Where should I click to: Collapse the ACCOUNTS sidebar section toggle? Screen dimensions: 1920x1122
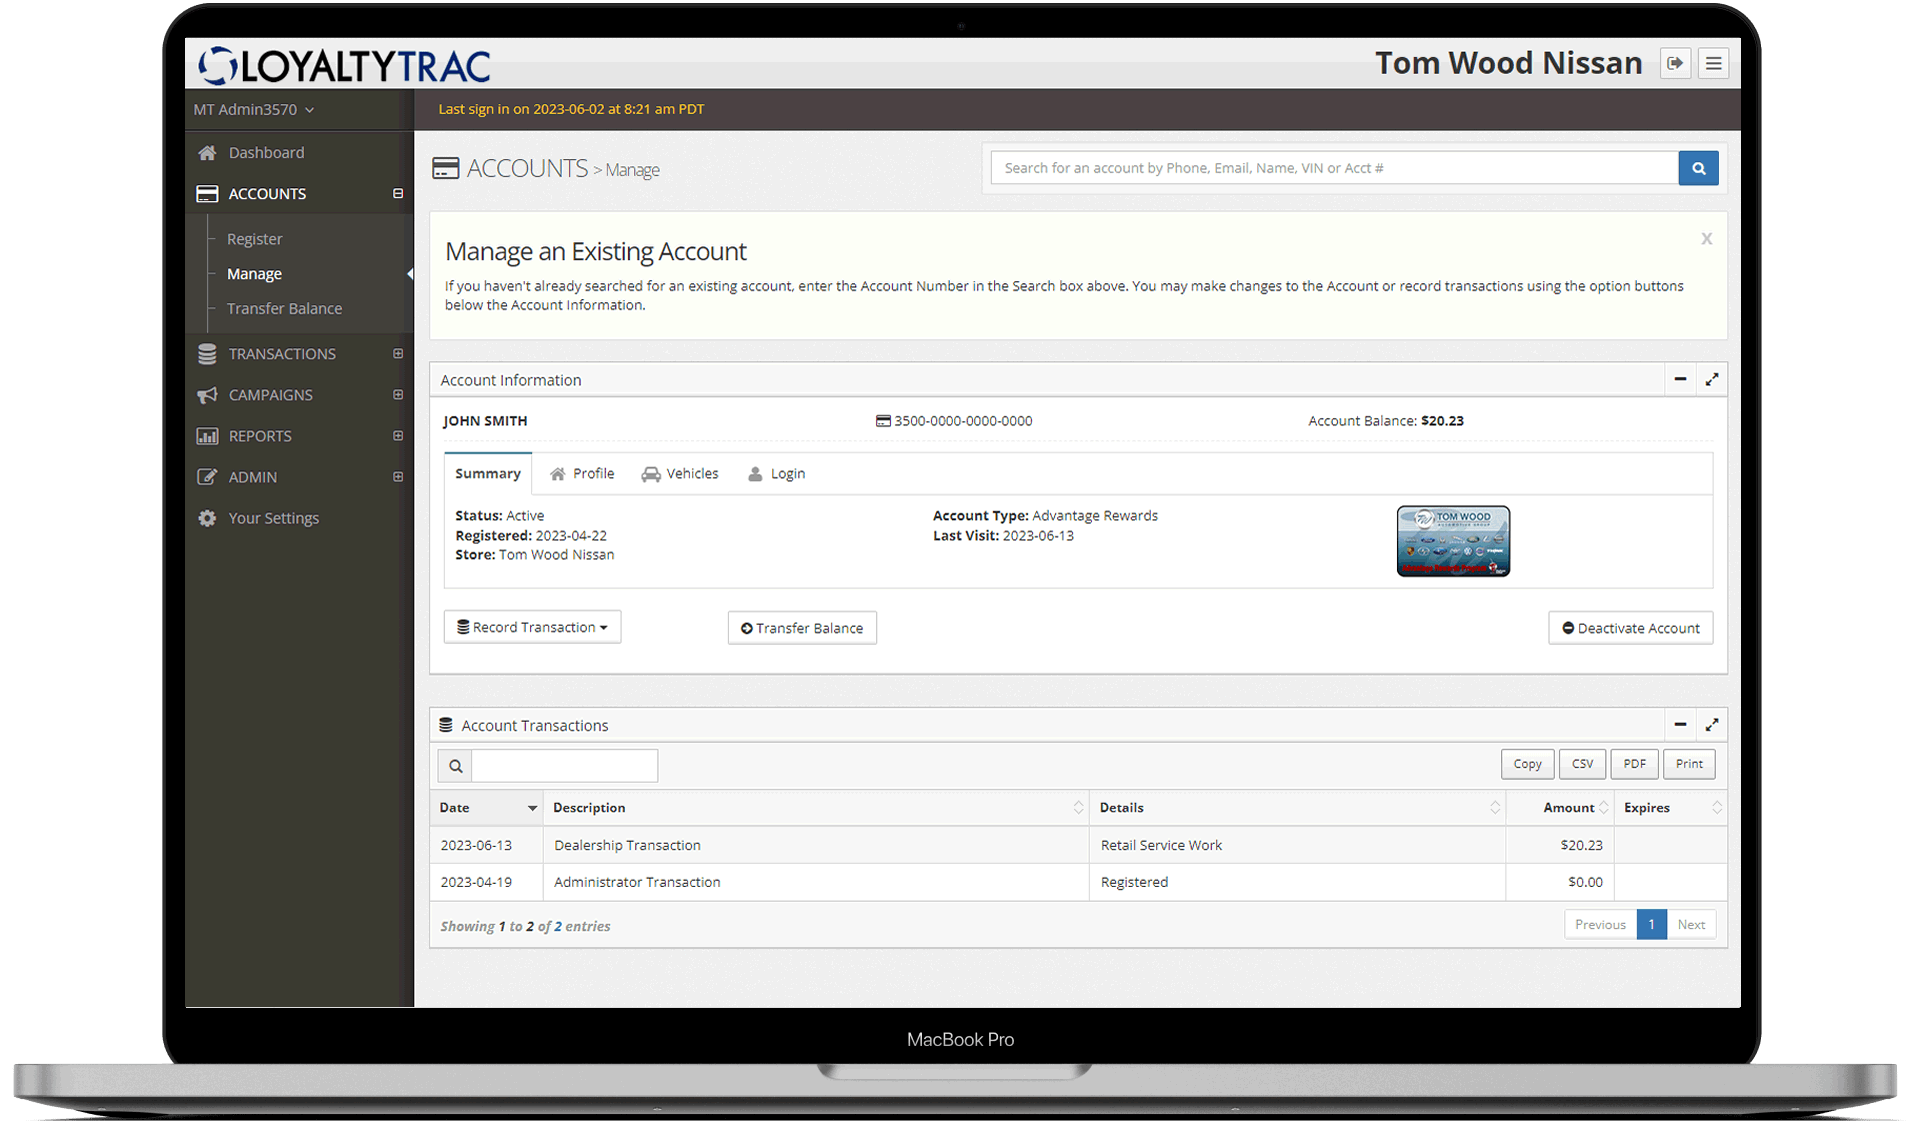pos(398,194)
